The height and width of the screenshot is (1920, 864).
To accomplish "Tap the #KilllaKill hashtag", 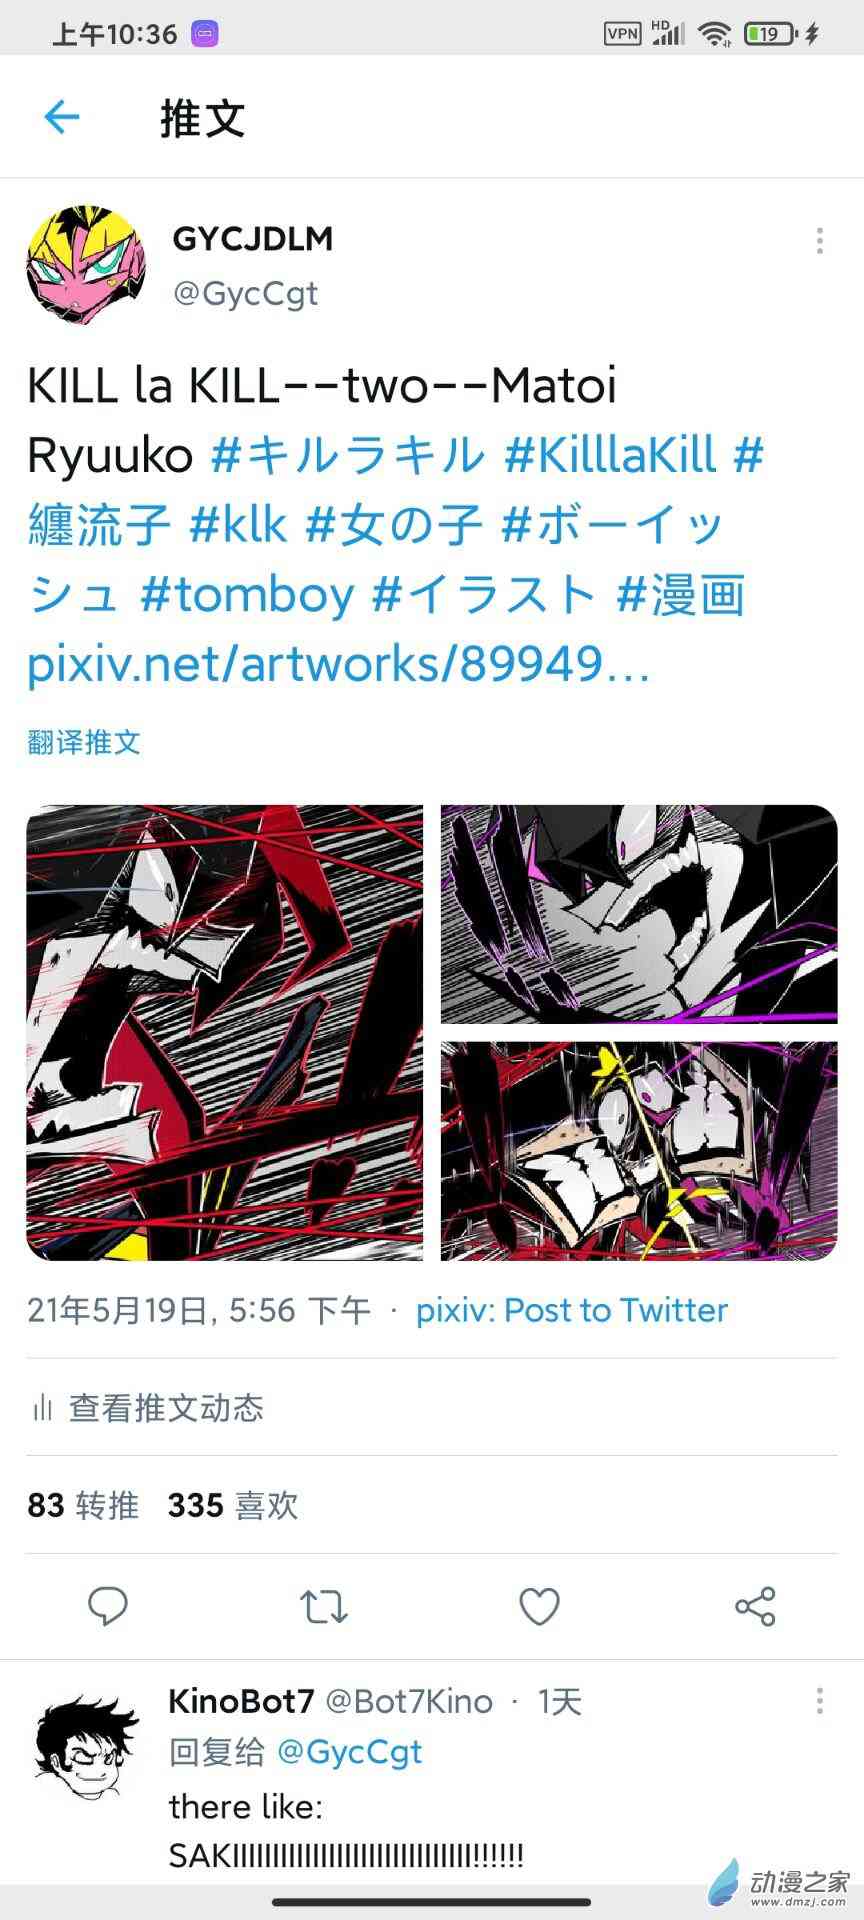I will coord(610,454).
